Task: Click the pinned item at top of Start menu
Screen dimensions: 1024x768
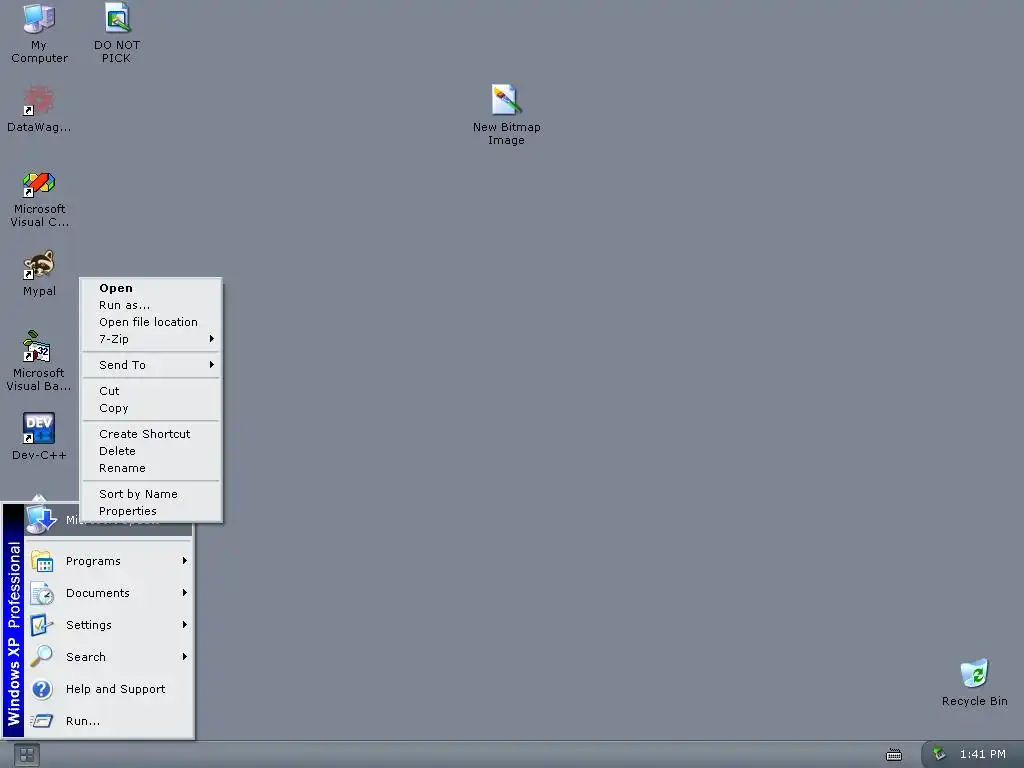Action: pyautogui.click(x=109, y=520)
